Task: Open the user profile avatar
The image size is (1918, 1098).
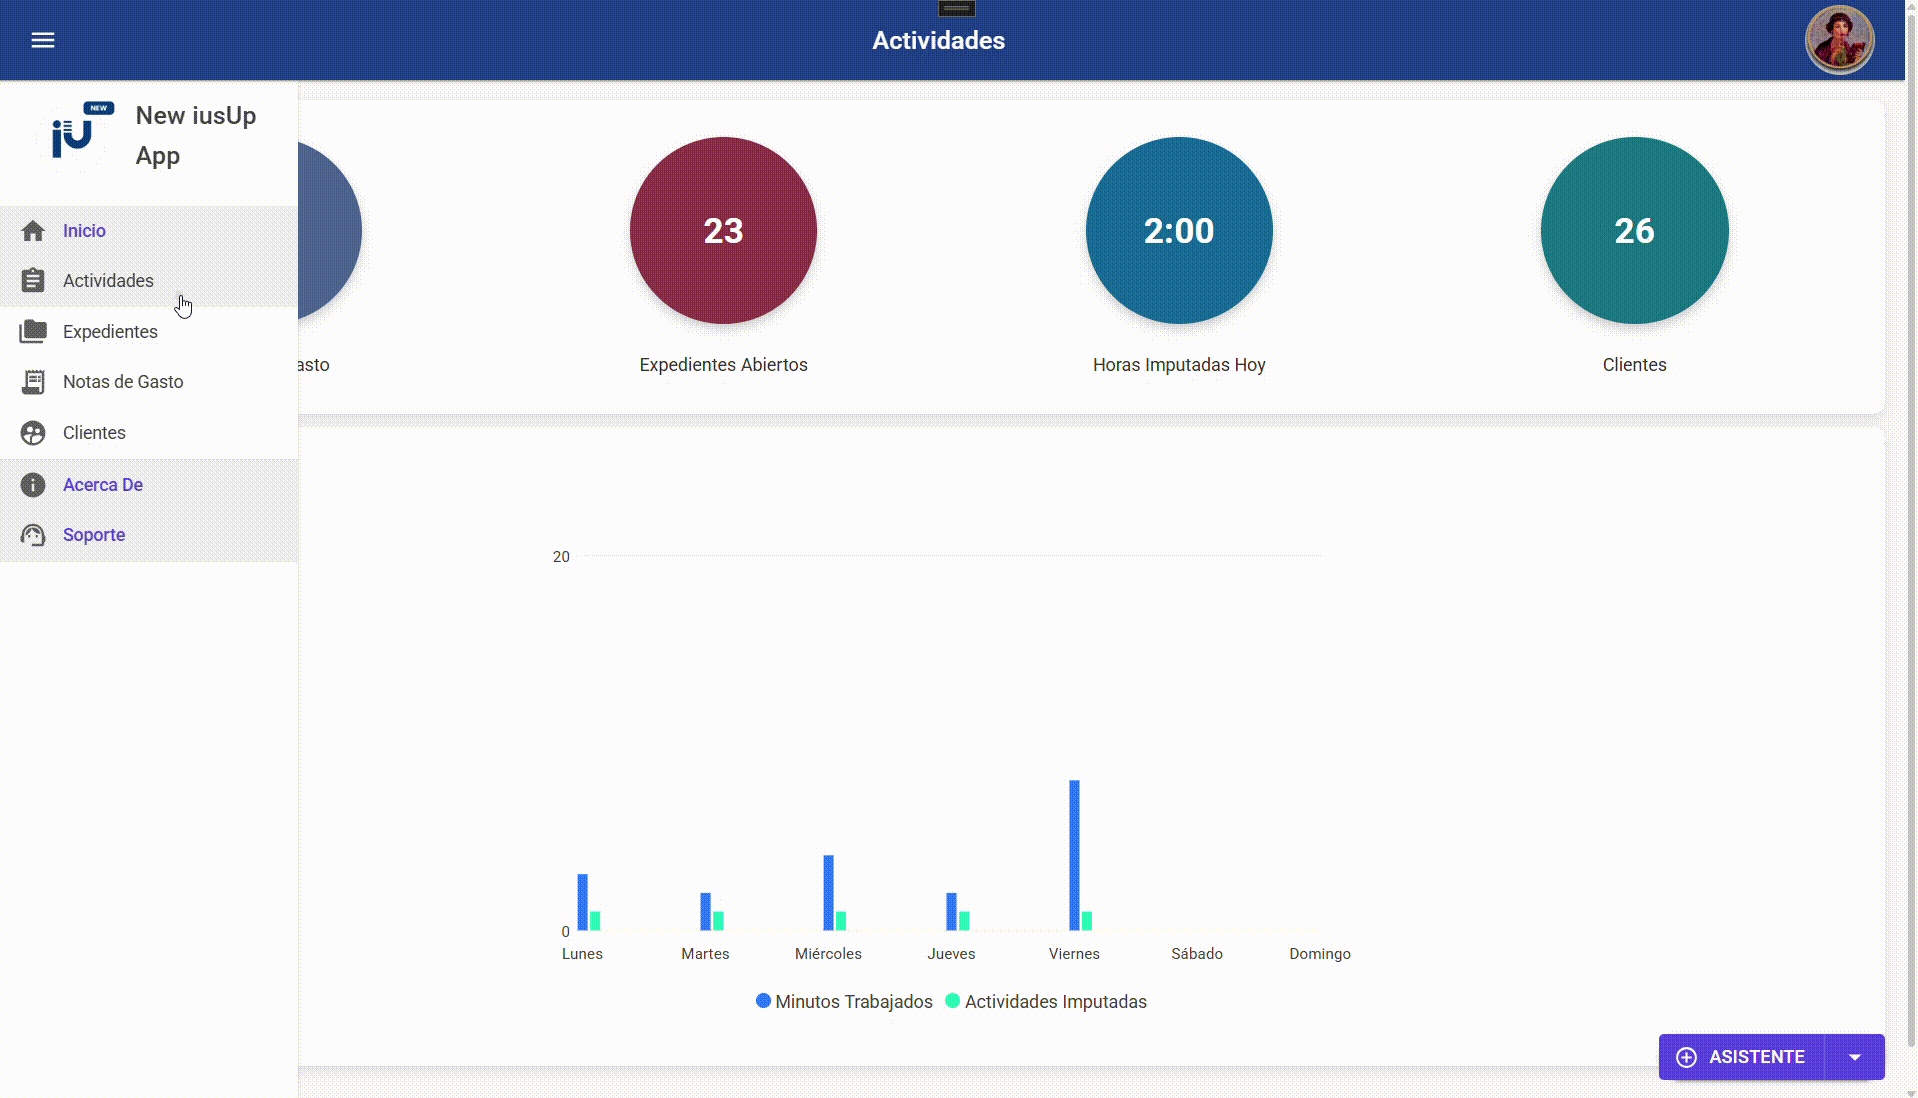Action: [1838, 40]
